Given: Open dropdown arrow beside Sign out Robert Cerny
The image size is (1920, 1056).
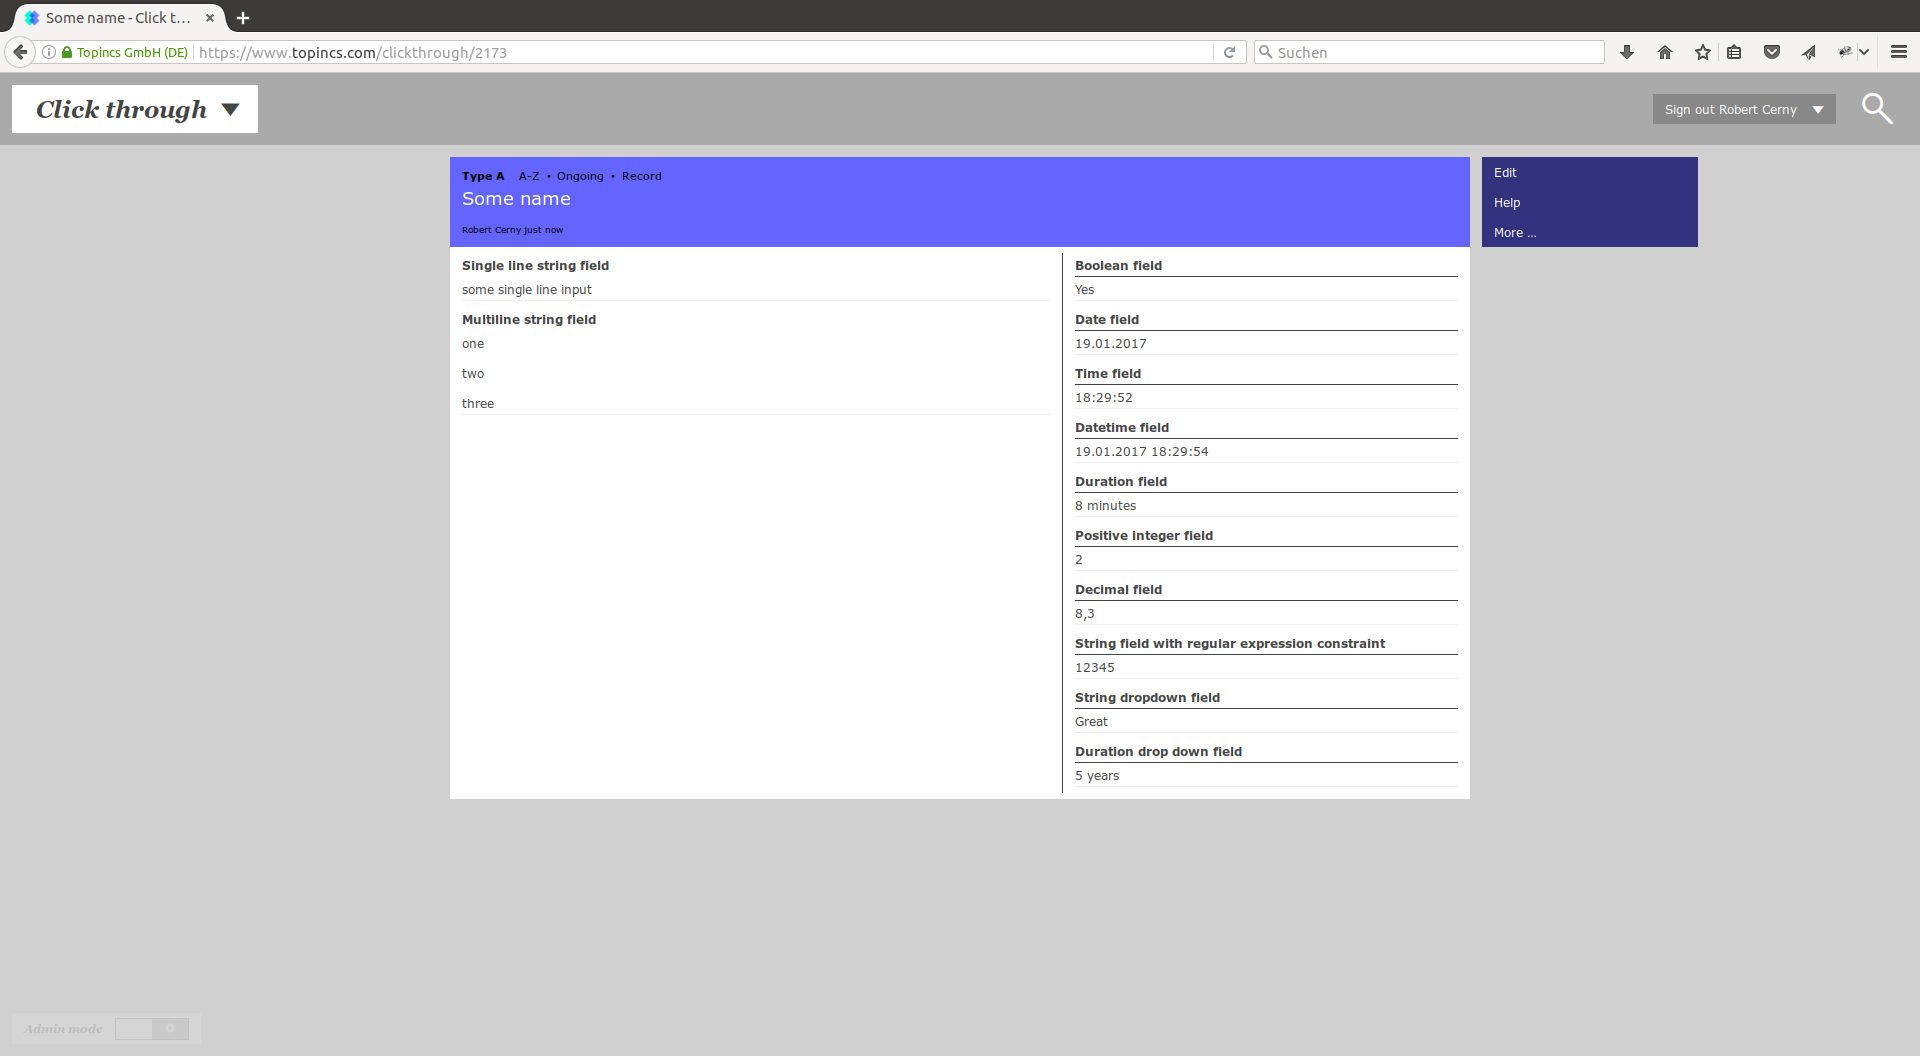Looking at the screenshot, I should tap(1818, 110).
